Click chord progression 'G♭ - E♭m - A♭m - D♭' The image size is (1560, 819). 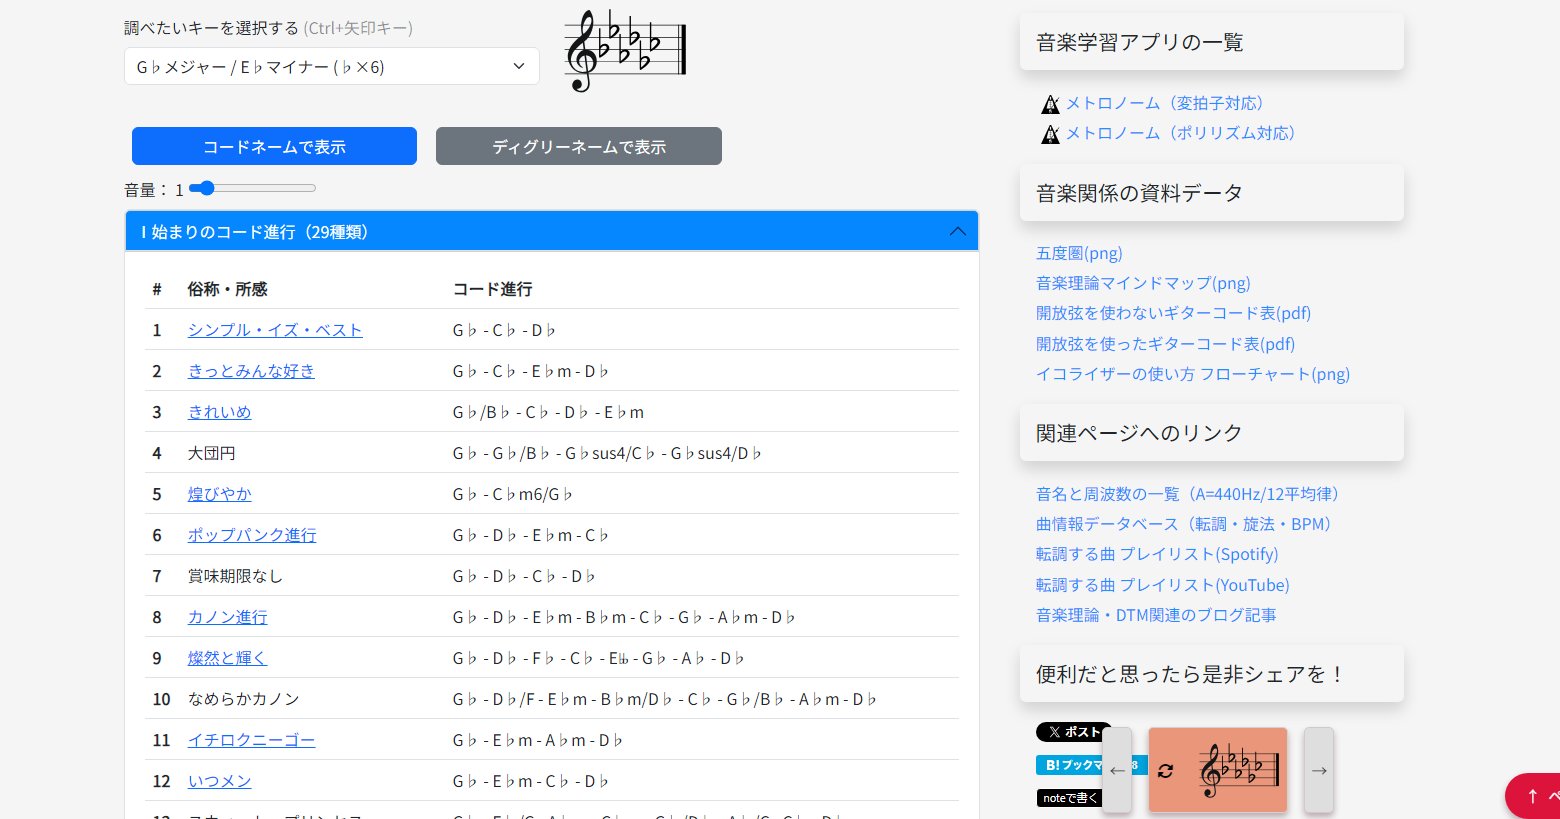tap(537, 740)
